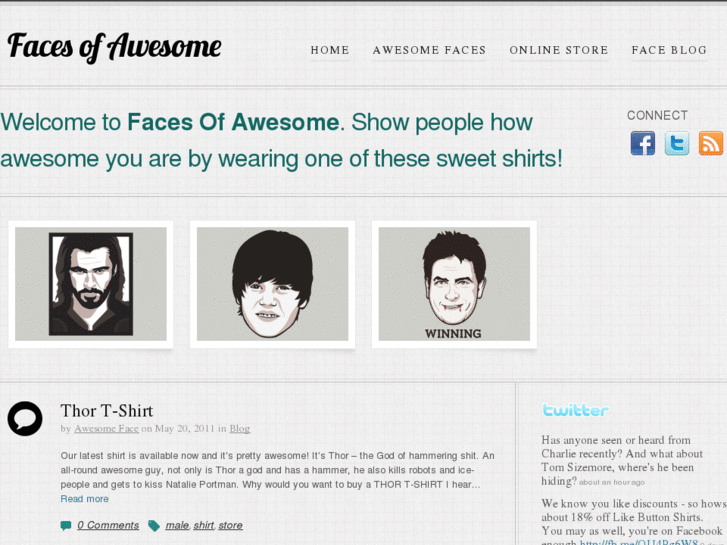This screenshot has width=727, height=545.
Task: Click the tweet about Charlie and Tom Sizemore
Action: click(621, 461)
